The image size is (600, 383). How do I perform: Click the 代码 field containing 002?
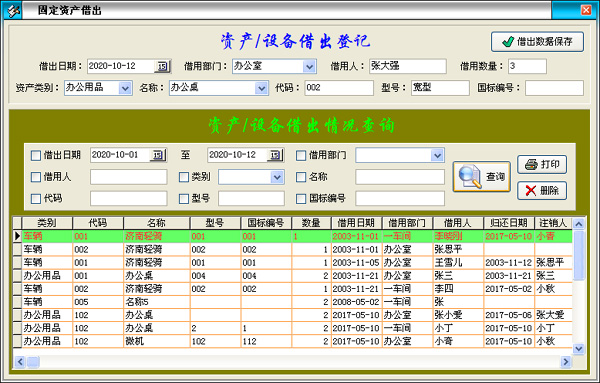[339, 88]
